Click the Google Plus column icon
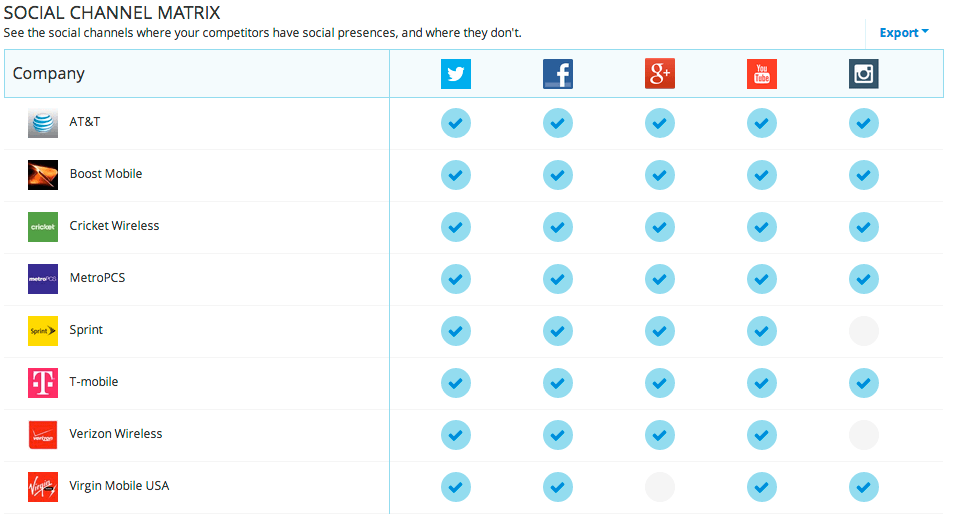This screenshot has height=514, width=958. (660, 74)
